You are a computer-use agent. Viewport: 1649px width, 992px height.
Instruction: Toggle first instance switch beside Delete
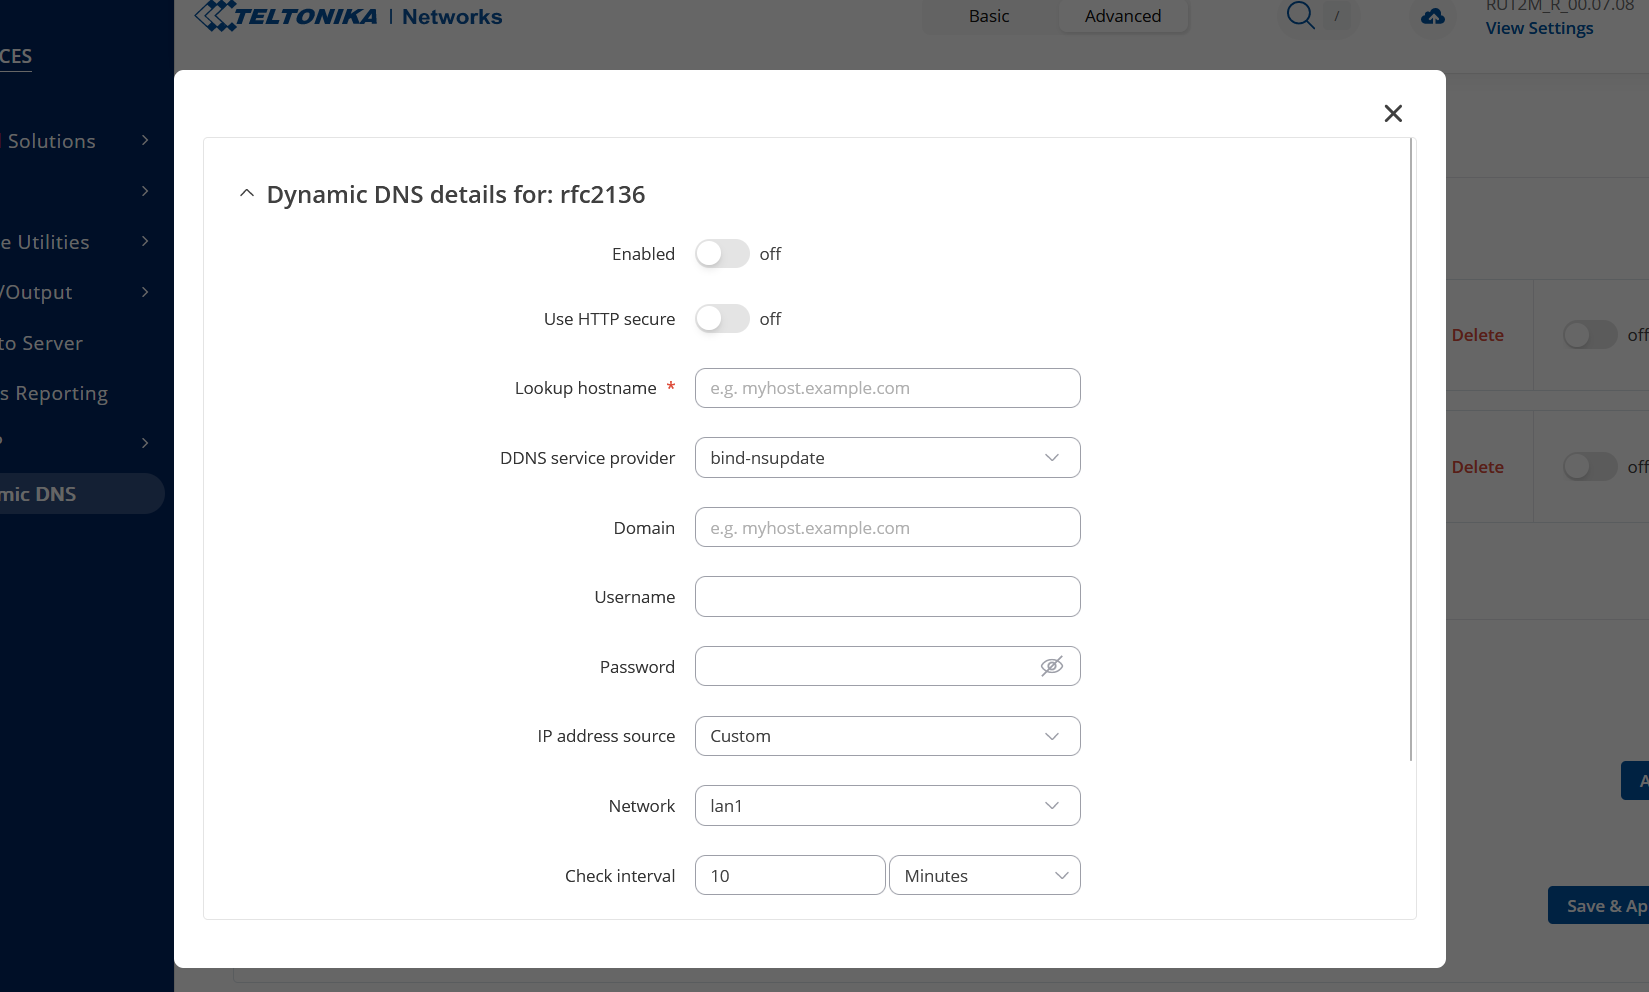click(1590, 335)
